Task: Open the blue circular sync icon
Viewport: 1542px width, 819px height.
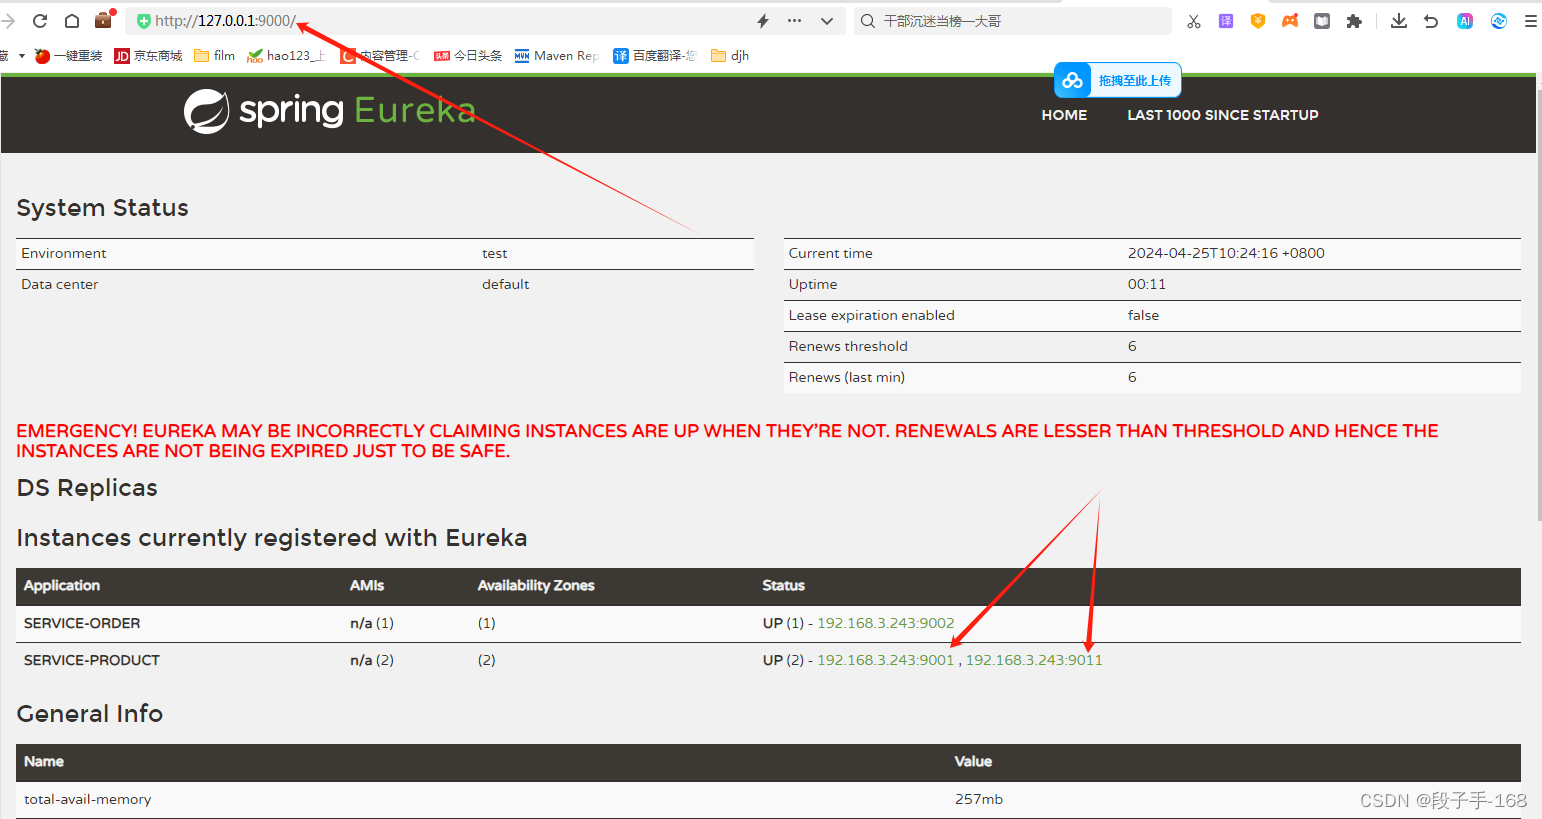Action: 1498,21
